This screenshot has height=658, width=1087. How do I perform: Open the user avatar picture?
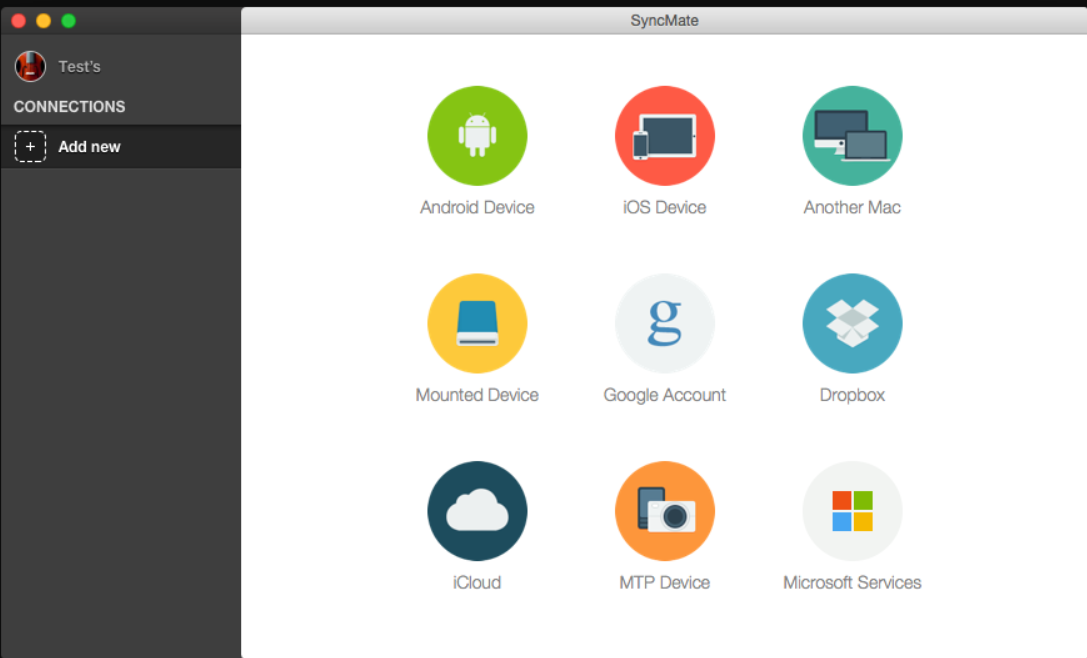coord(31,67)
